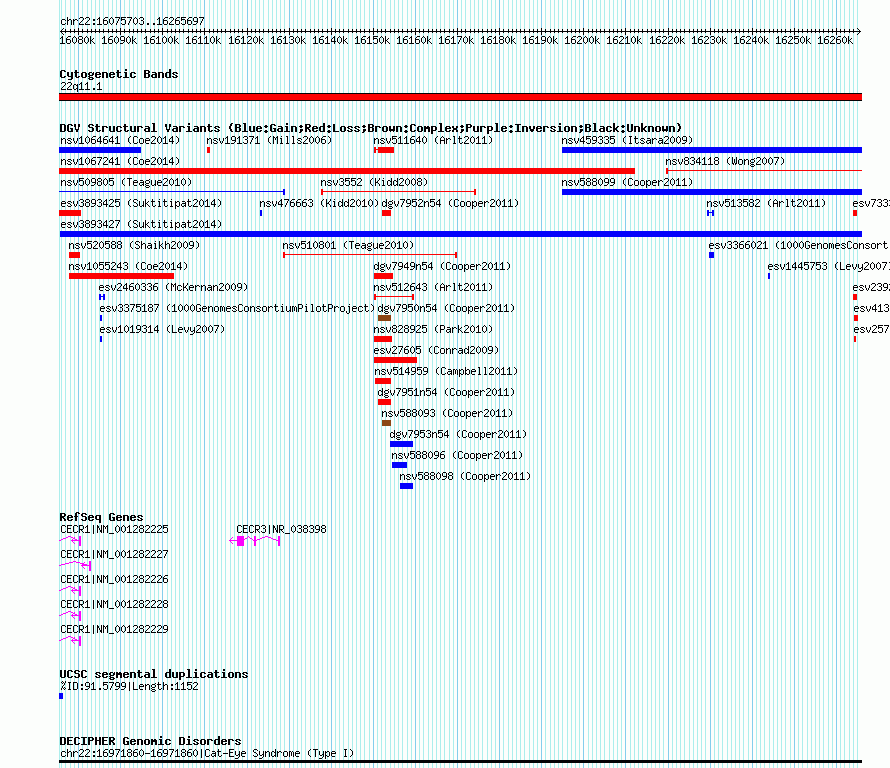Open nsv511640 (Arlt2011) variant entry
The height and width of the screenshot is (768, 890).
pyautogui.click(x=433, y=140)
